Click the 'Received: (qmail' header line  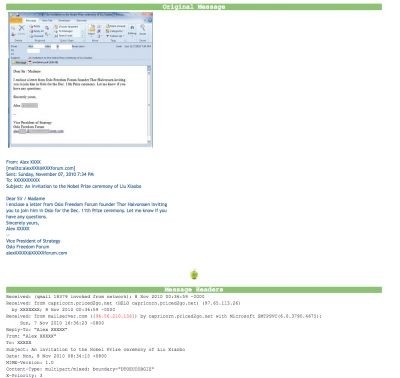[x=105, y=296]
